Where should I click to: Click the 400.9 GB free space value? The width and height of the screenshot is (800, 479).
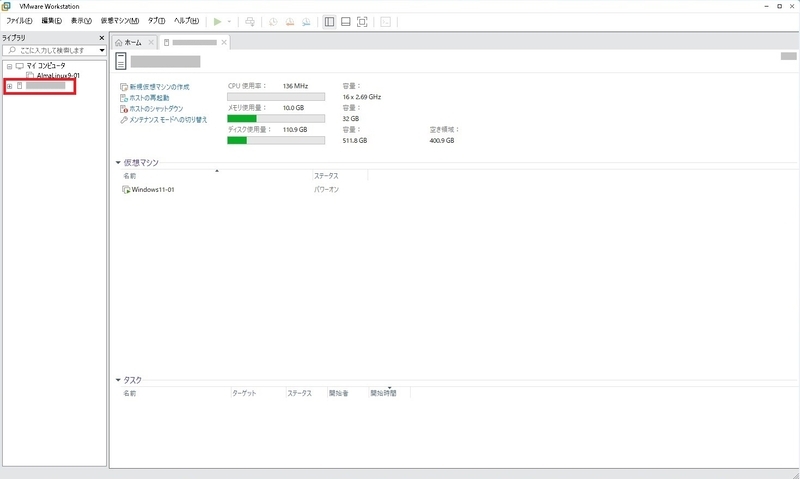tap(442, 140)
